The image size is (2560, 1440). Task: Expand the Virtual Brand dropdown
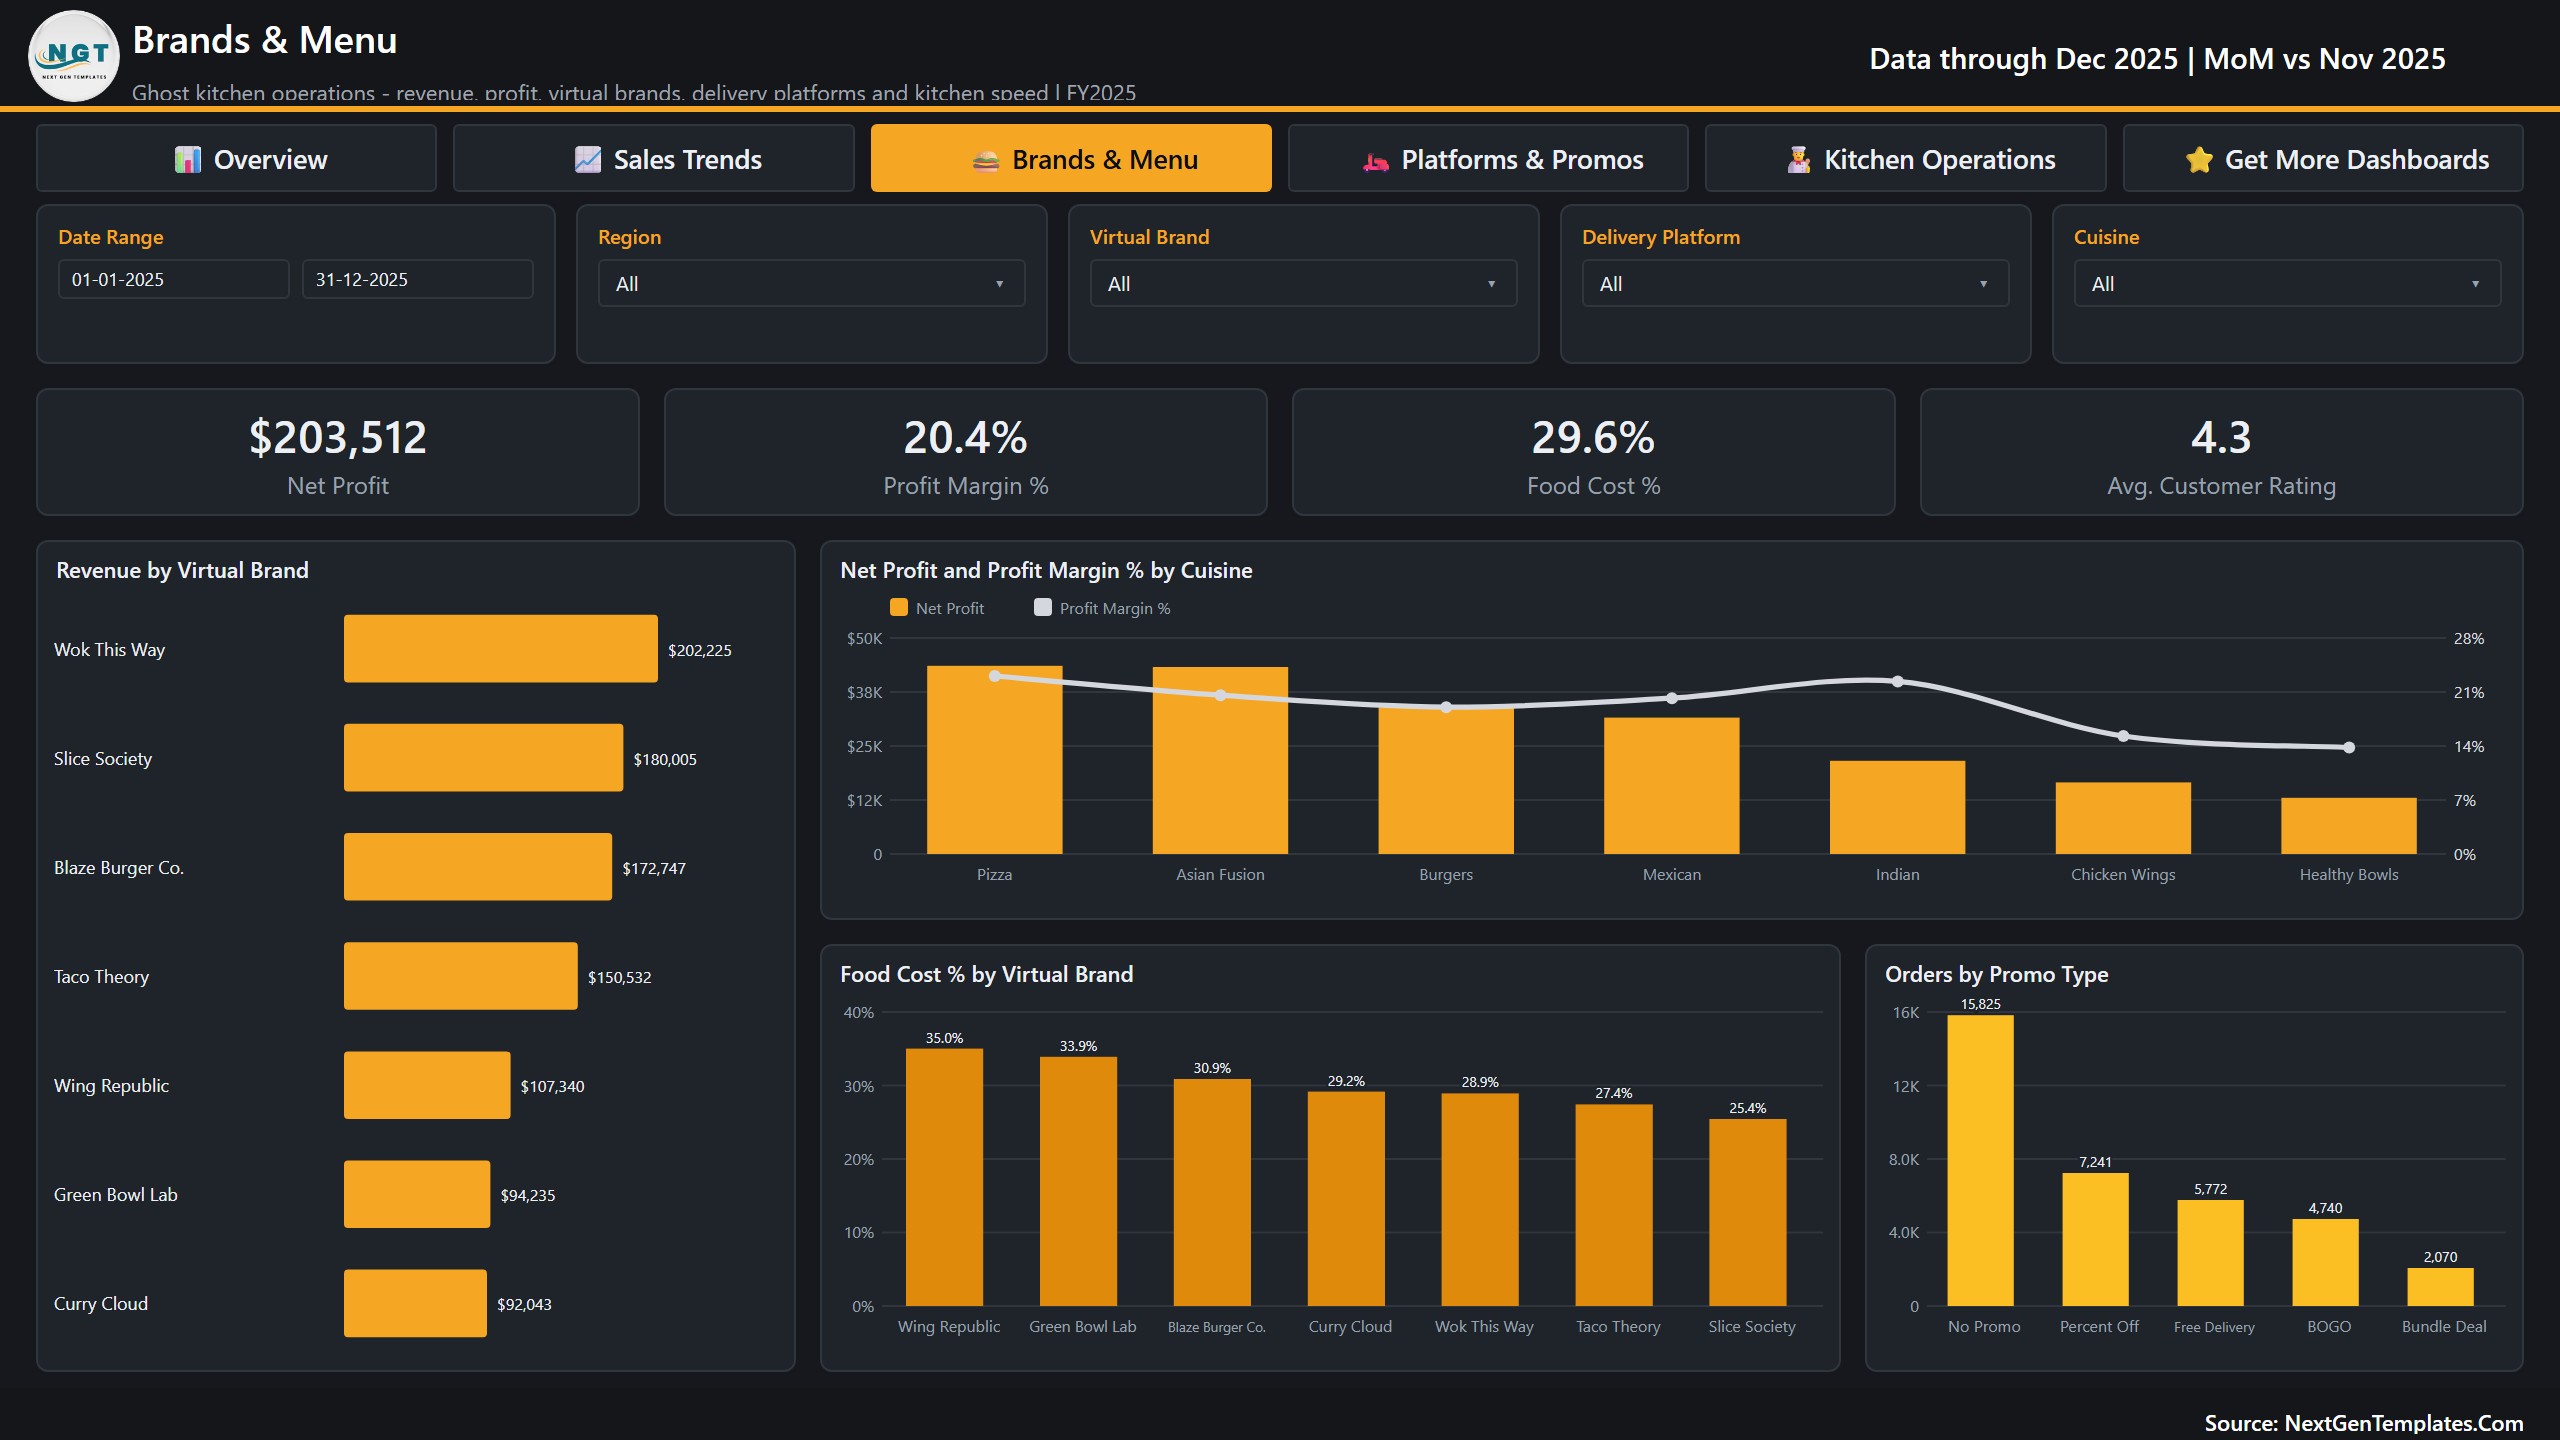tap(1304, 284)
